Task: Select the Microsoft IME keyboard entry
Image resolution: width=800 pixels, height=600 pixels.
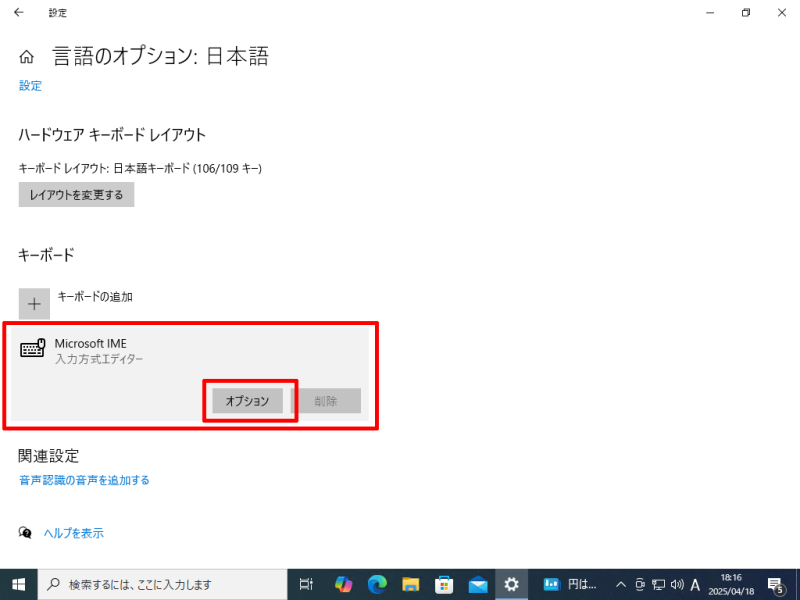Action: (x=190, y=374)
